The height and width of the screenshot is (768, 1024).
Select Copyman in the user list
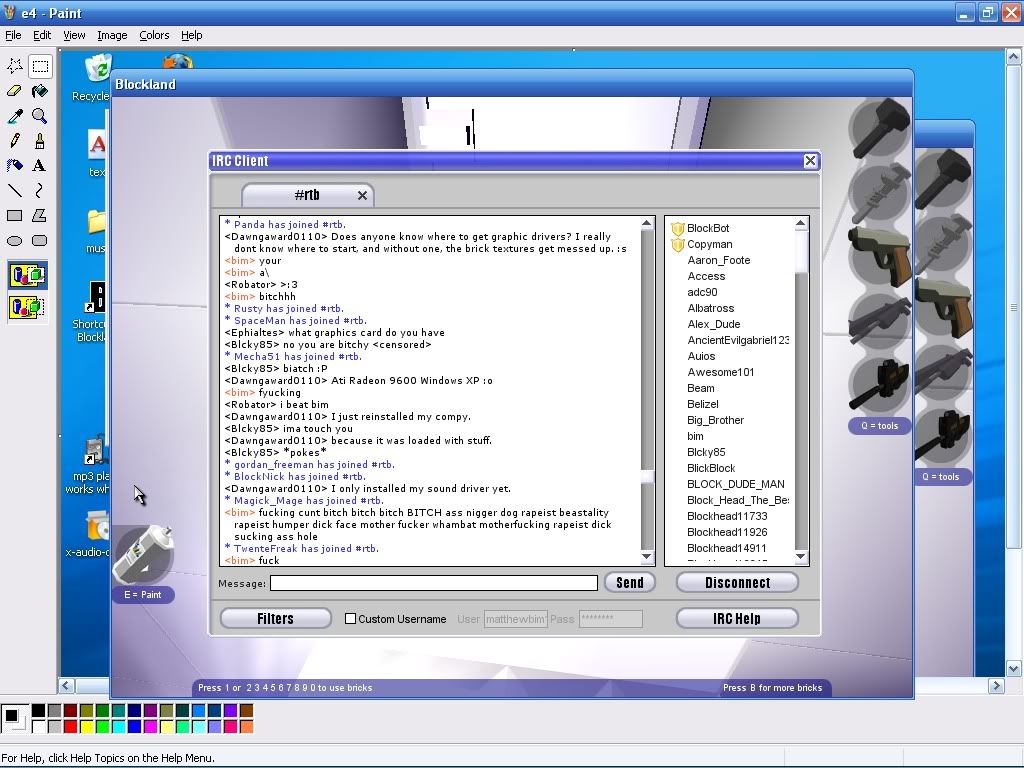coord(709,244)
